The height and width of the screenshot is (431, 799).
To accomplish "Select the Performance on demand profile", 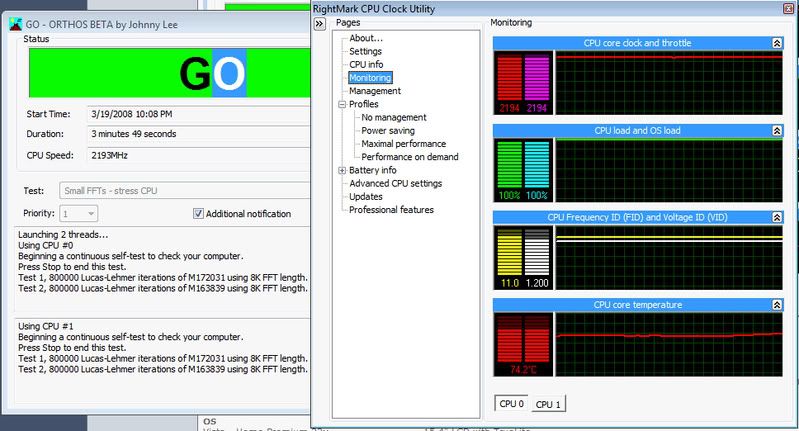I will (410, 157).
